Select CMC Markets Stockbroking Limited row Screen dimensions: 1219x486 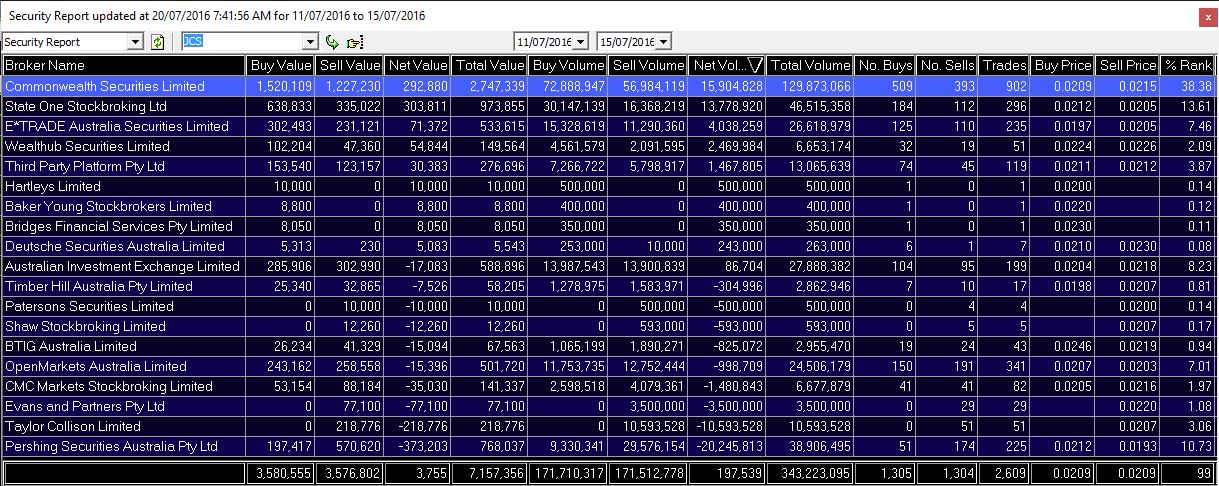coord(609,386)
